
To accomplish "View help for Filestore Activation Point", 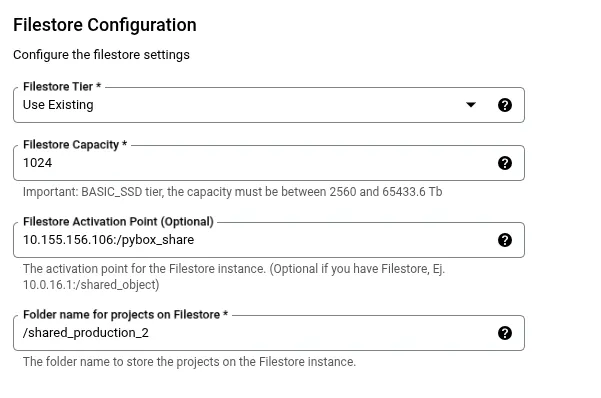I will (x=504, y=240).
